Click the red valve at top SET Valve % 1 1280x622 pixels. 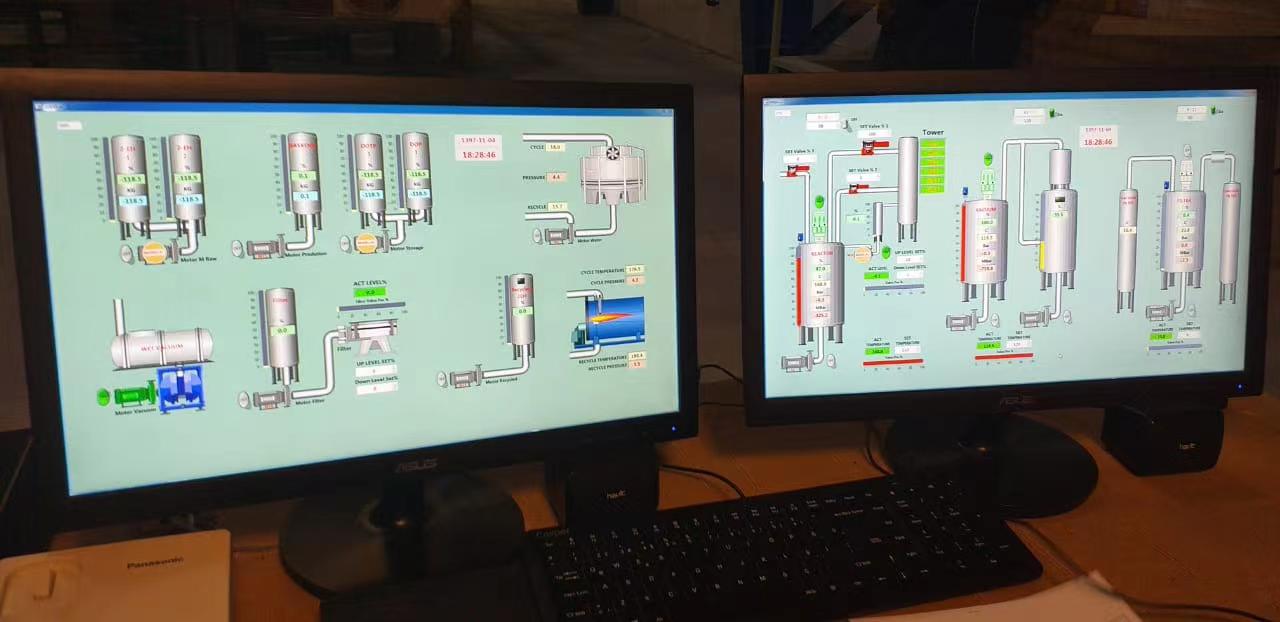coord(873,146)
